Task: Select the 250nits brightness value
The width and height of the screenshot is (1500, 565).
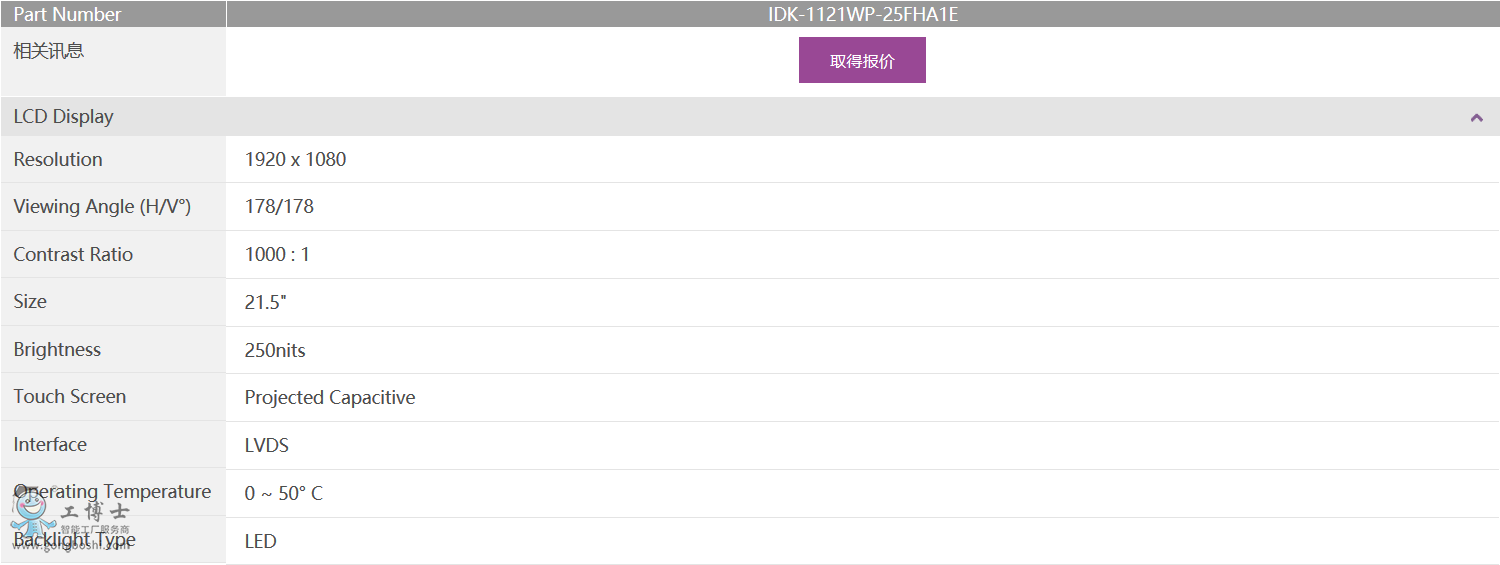Action: [275, 351]
